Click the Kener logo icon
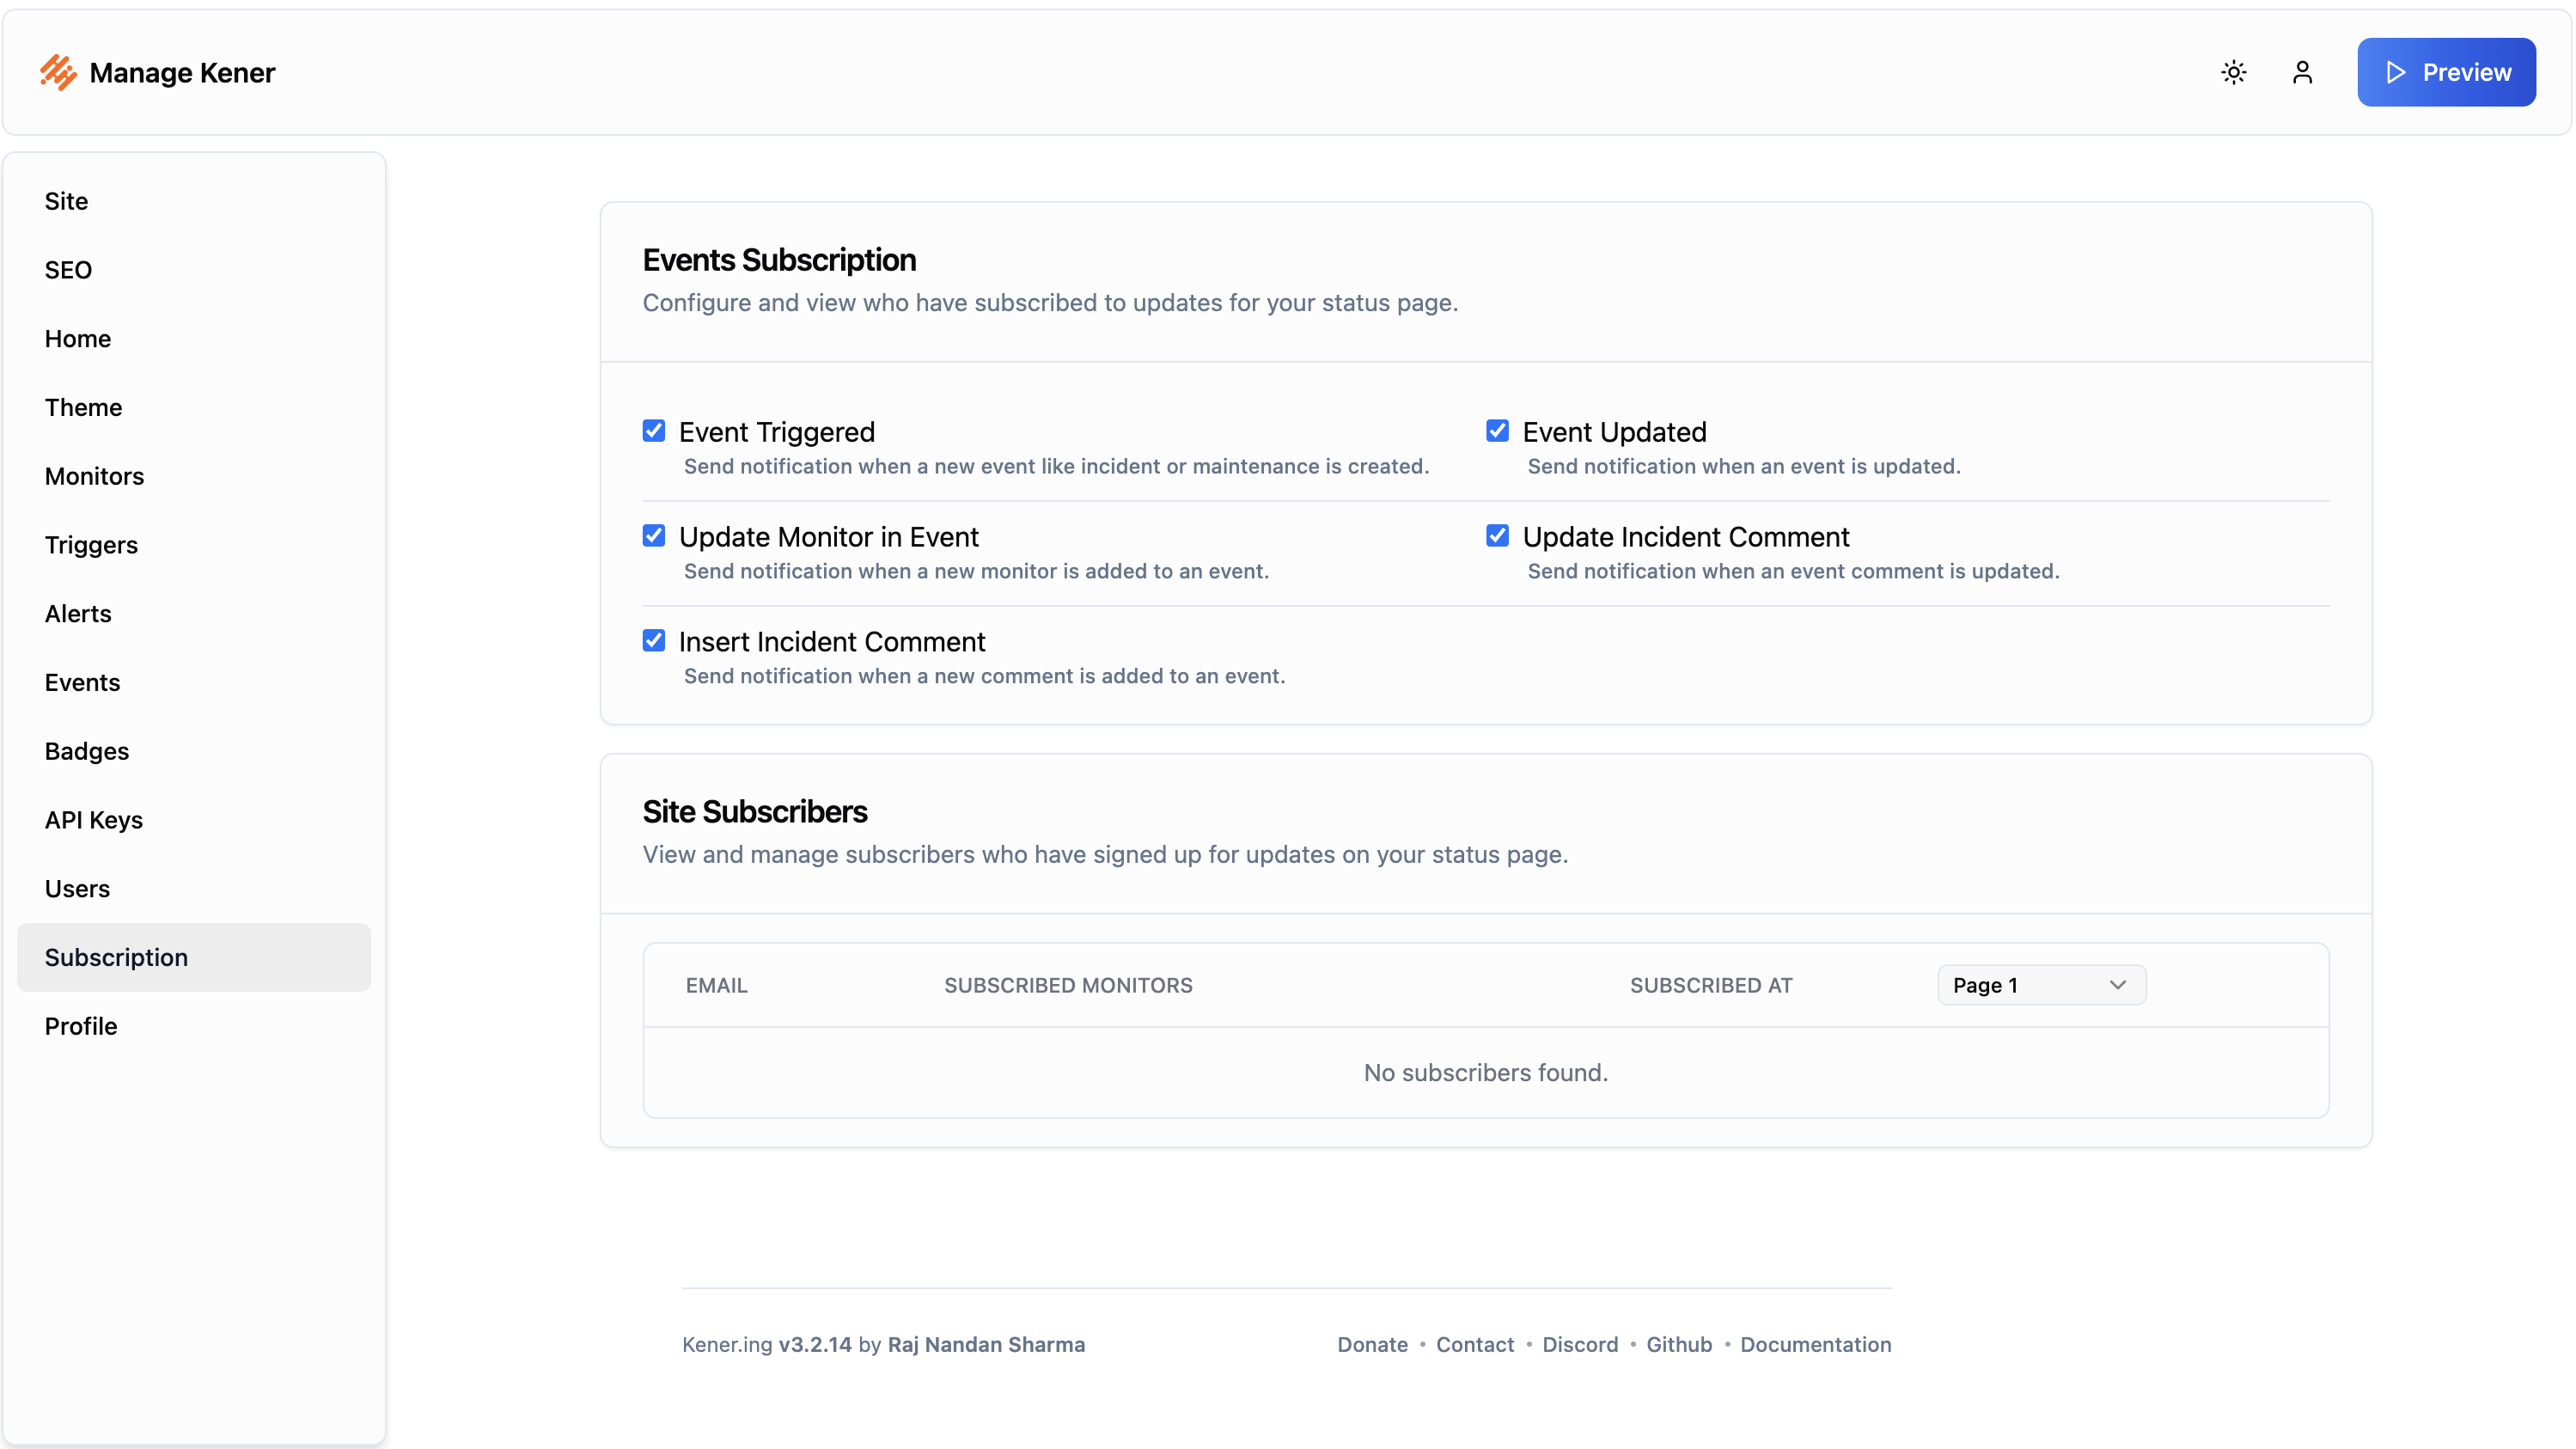The width and height of the screenshot is (2576, 1449). pyautogui.click(x=58, y=72)
